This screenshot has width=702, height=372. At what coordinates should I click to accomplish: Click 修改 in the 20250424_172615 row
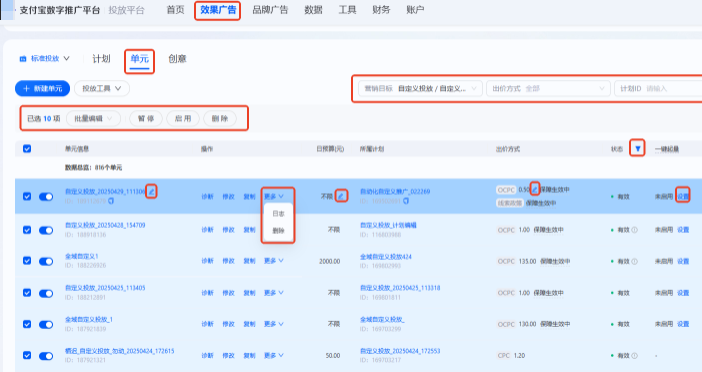(228, 355)
